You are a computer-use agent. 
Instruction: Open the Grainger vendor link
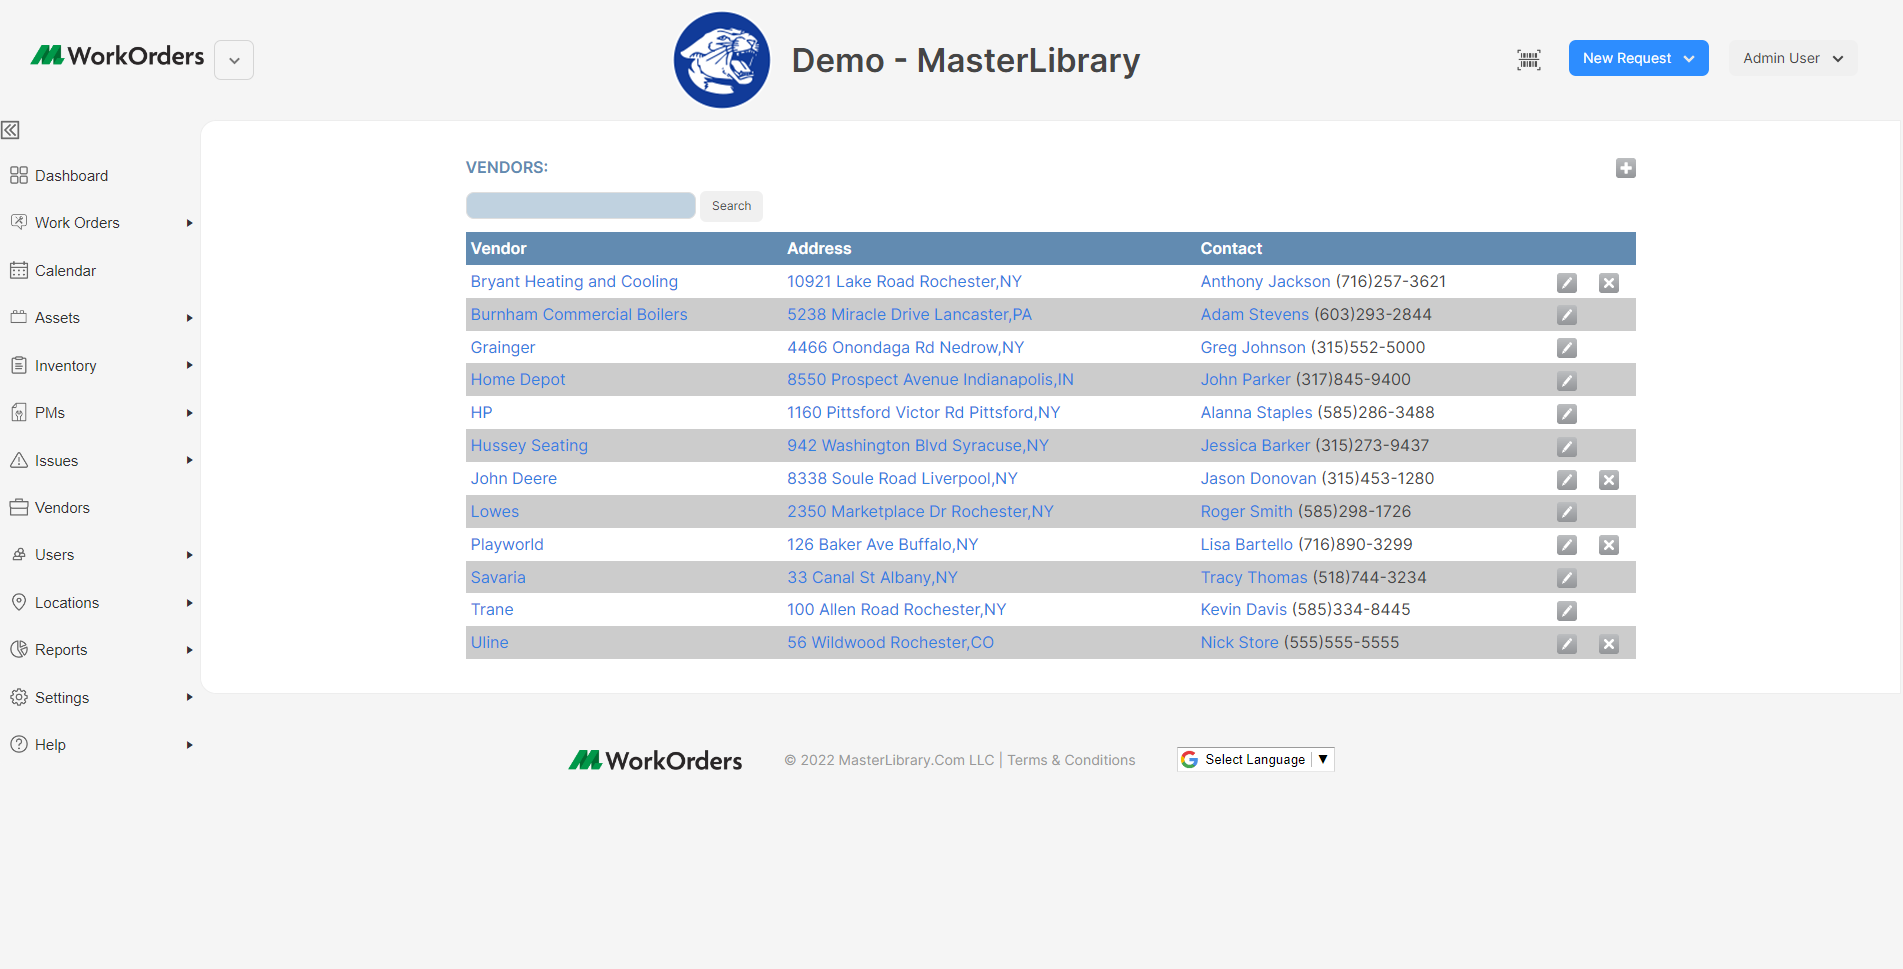[503, 348]
